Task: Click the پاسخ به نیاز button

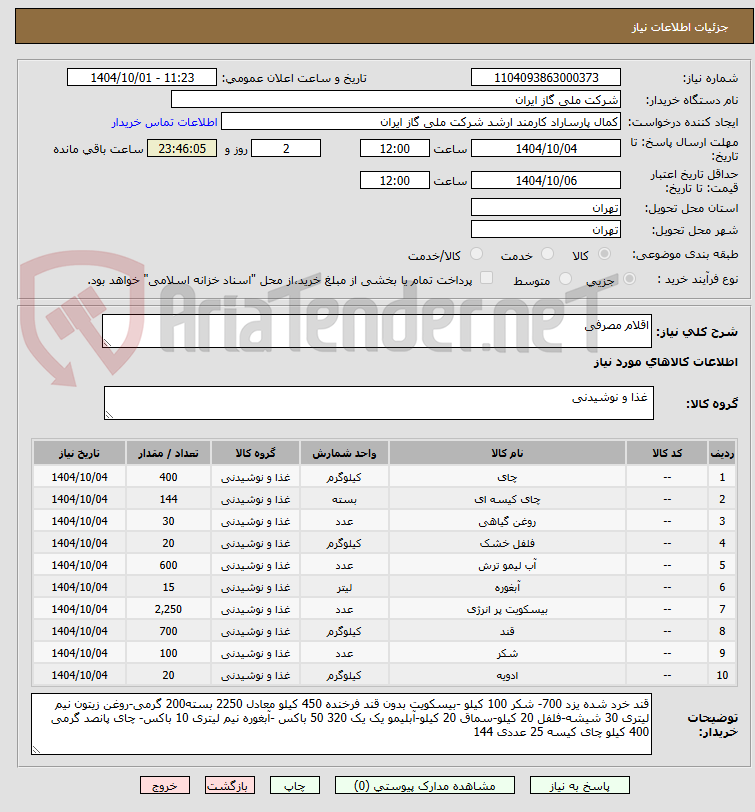Action: click(x=579, y=786)
